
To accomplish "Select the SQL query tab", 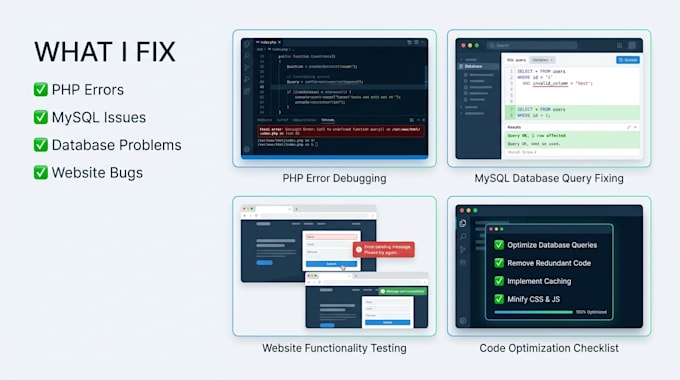I will (x=517, y=60).
